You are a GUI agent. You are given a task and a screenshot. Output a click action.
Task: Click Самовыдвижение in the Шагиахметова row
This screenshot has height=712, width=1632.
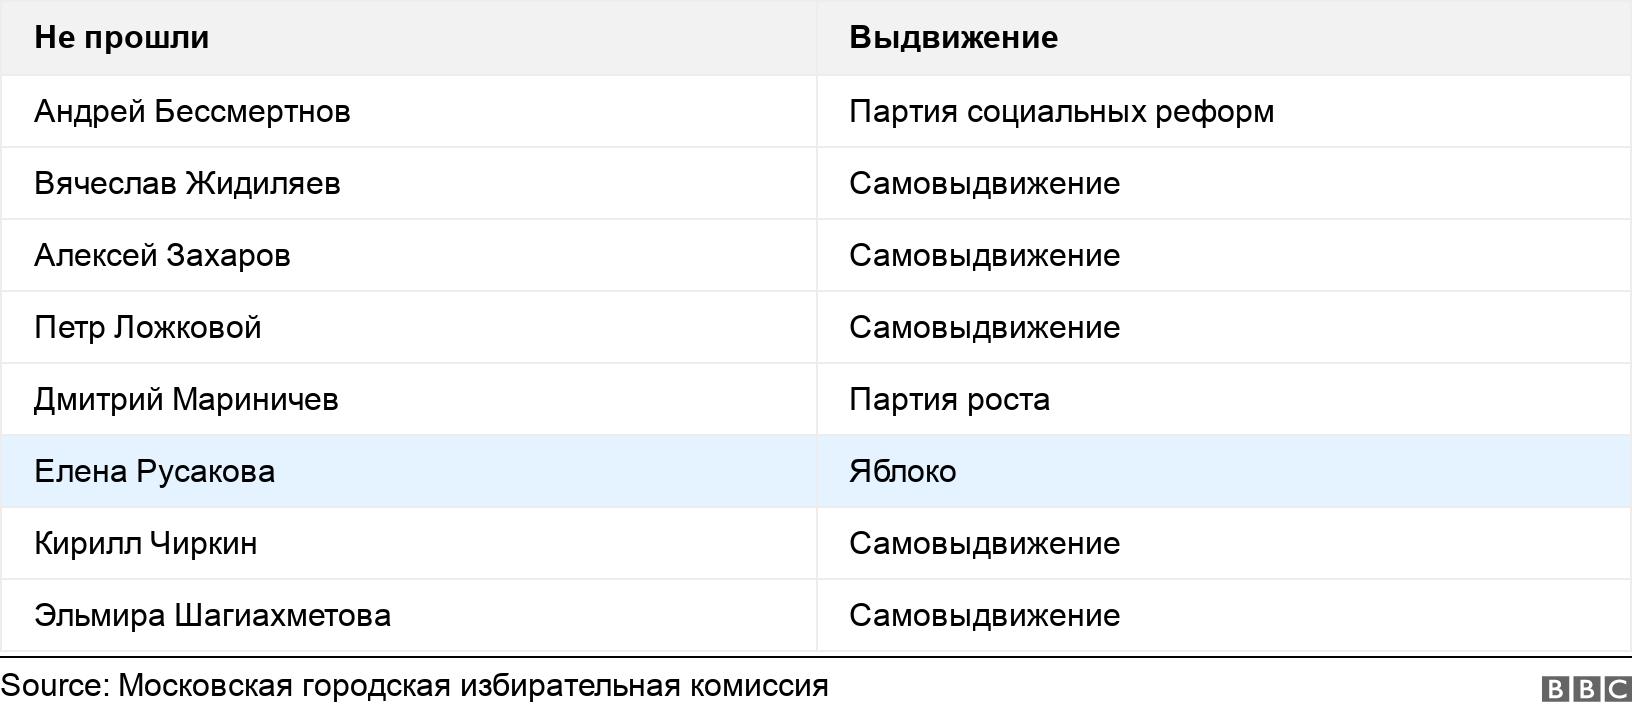[984, 615]
